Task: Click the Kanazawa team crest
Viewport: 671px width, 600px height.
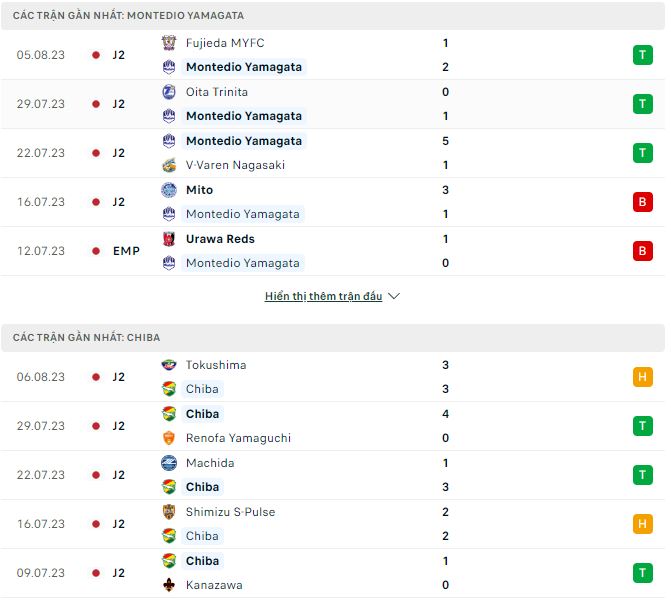Action: (168, 585)
